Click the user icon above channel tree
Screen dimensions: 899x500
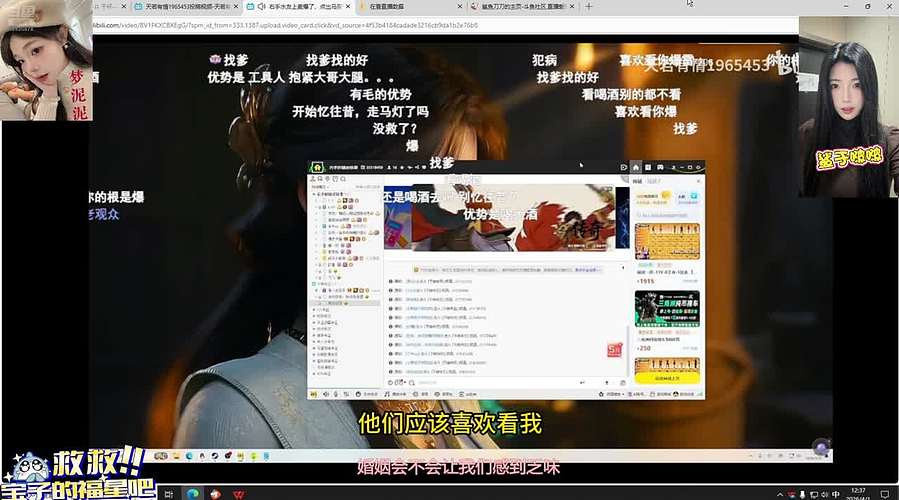313,179
